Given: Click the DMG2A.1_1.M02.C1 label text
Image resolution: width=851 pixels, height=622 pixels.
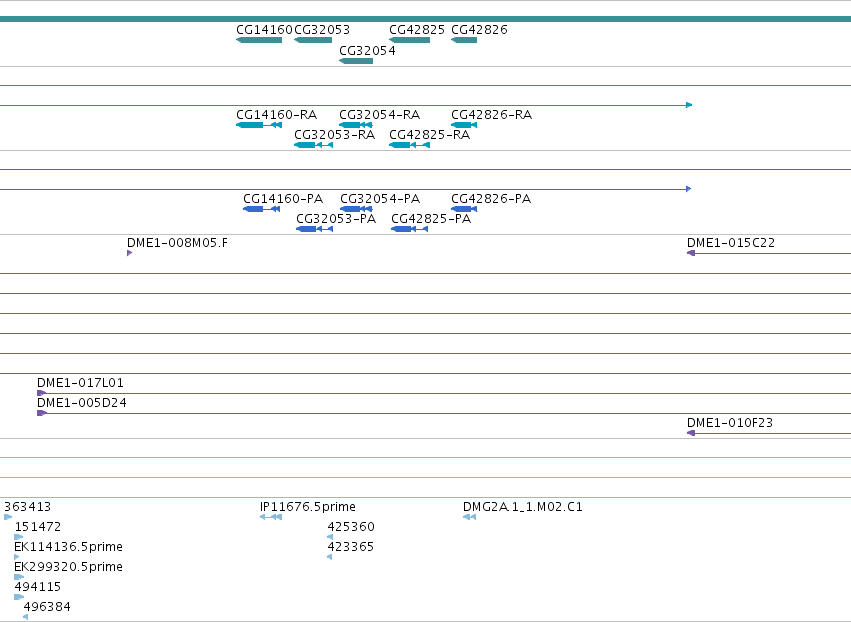Looking at the screenshot, I should pos(523,507).
